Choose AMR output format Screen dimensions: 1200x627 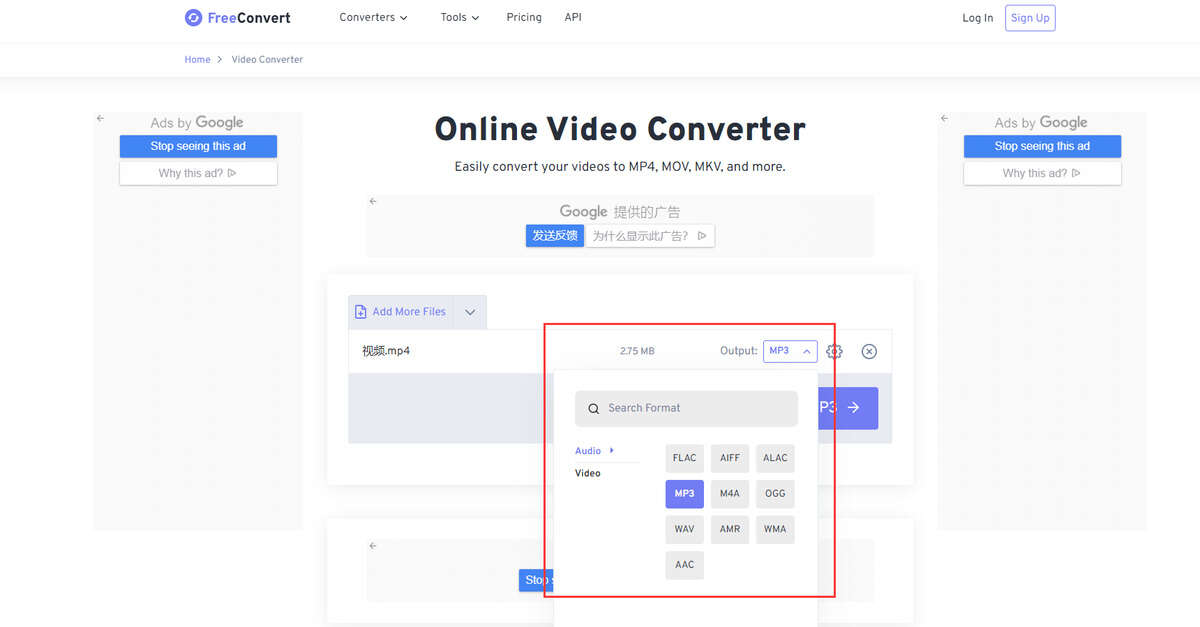pyautogui.click(x=730, y=529)
